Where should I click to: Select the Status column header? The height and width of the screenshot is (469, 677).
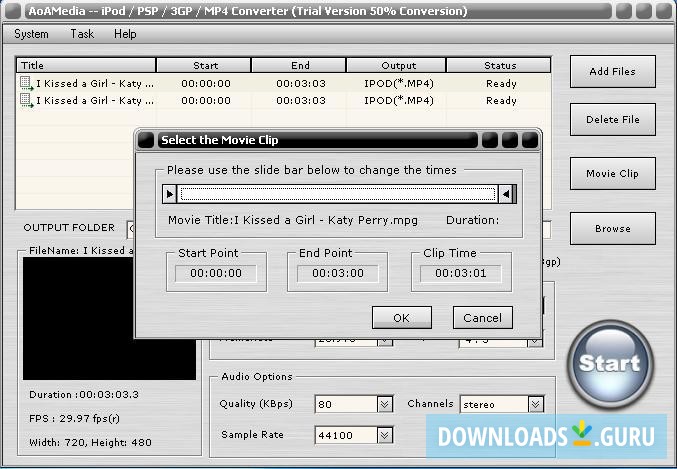pos(499,65)
